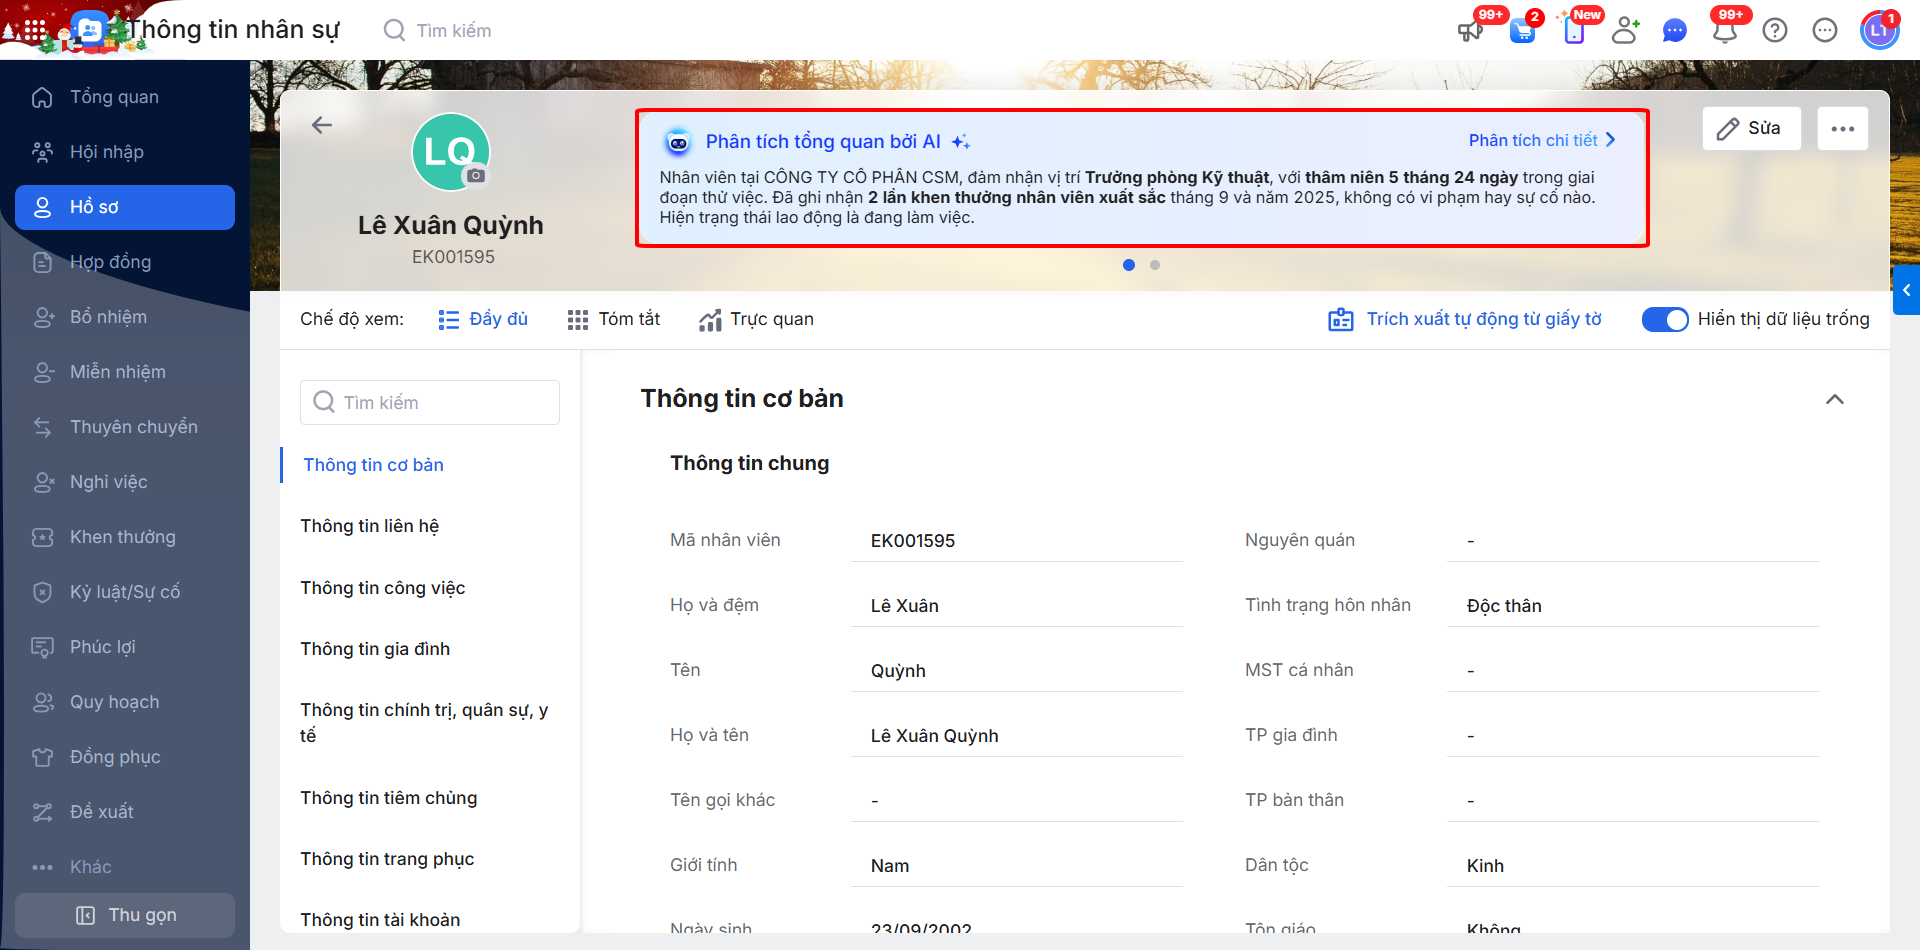Image resolution: width=1920 pixels, height=950 pixels.
Task: Click the Họ và tên value Lê Xuân Quỳnh
Action: (934, 736)
